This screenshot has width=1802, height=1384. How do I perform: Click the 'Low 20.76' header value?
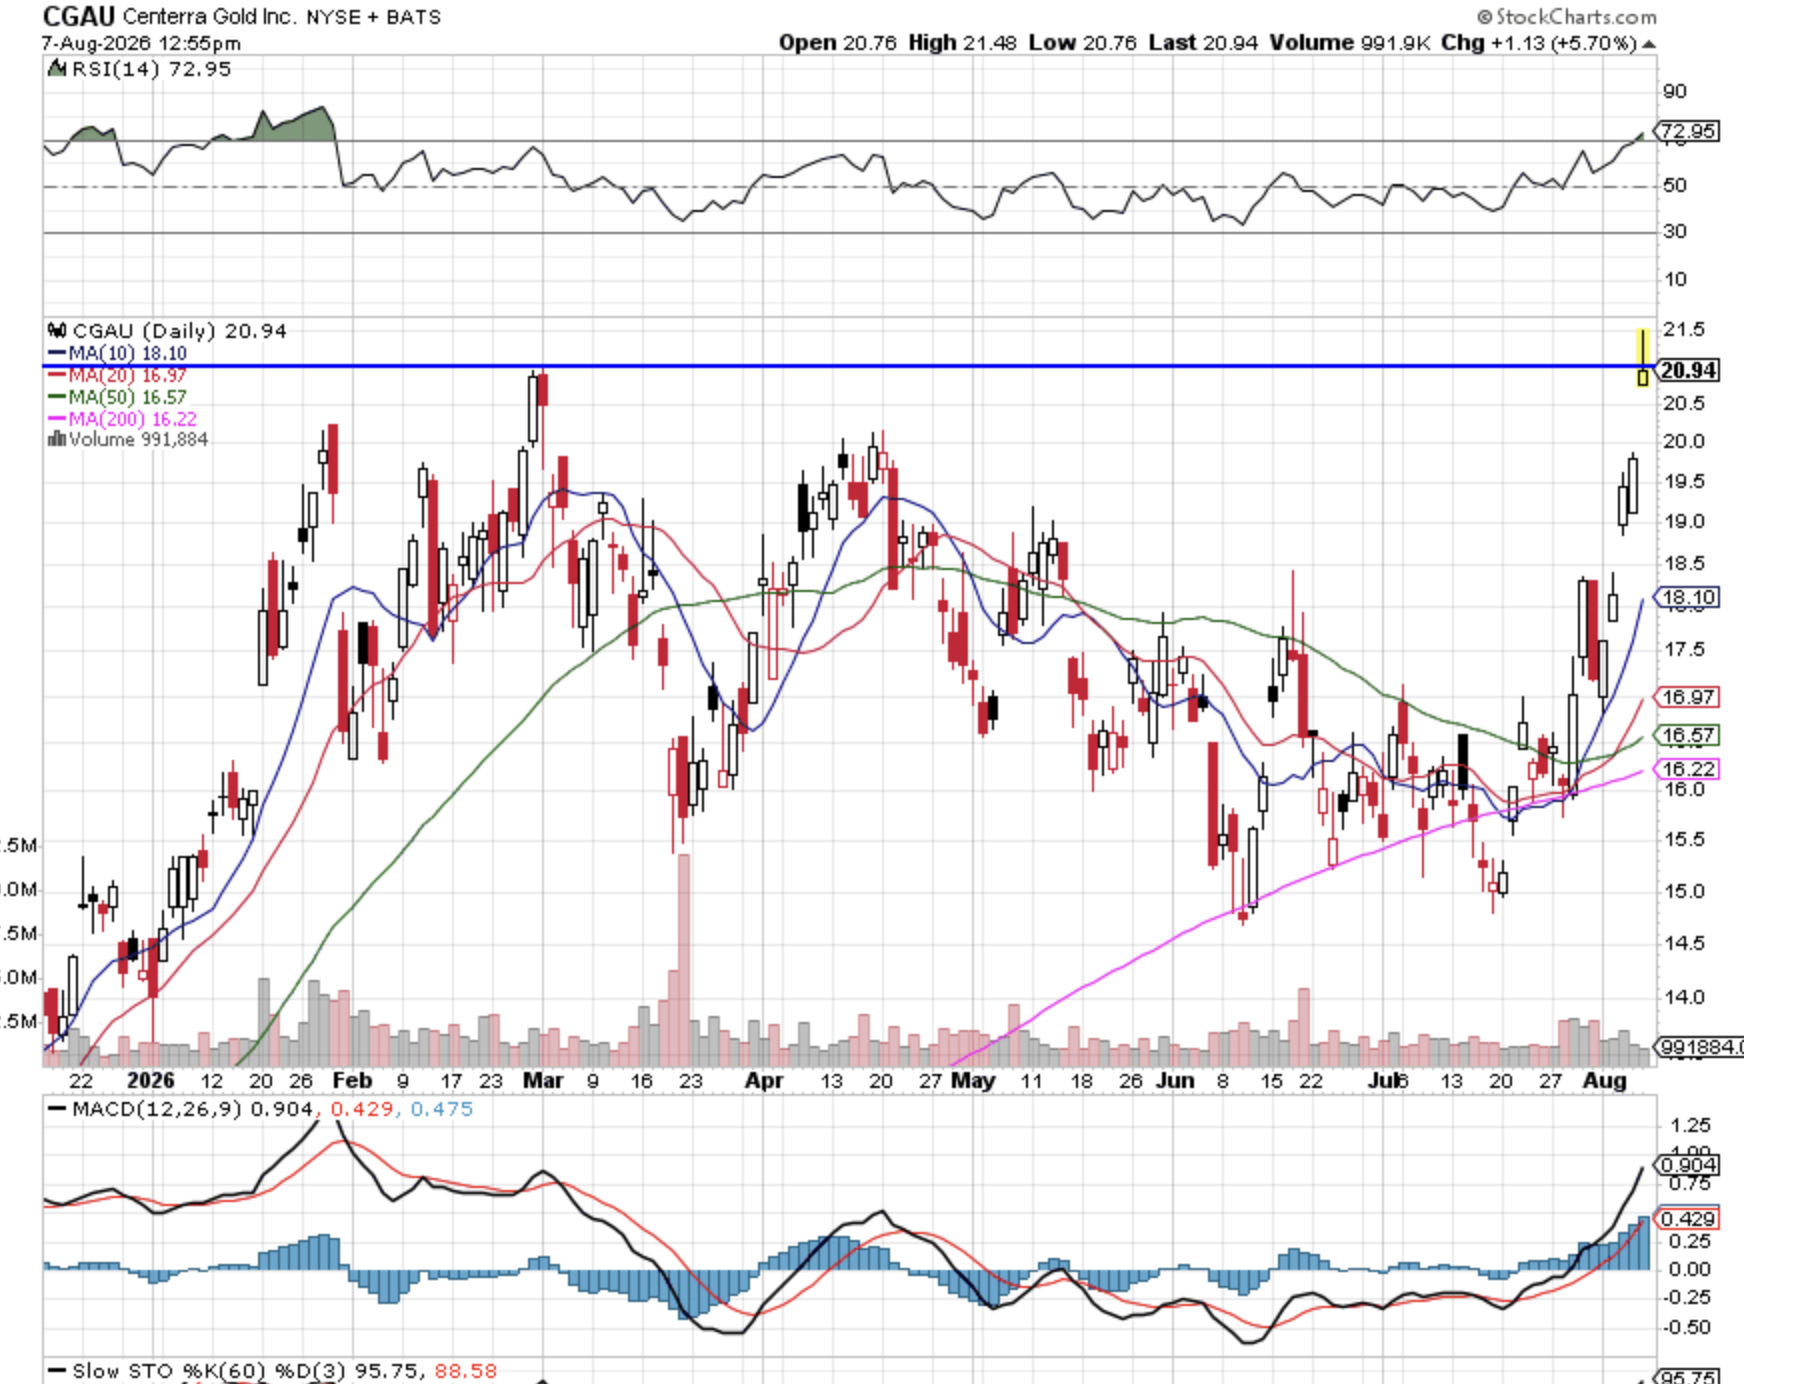1083,43
